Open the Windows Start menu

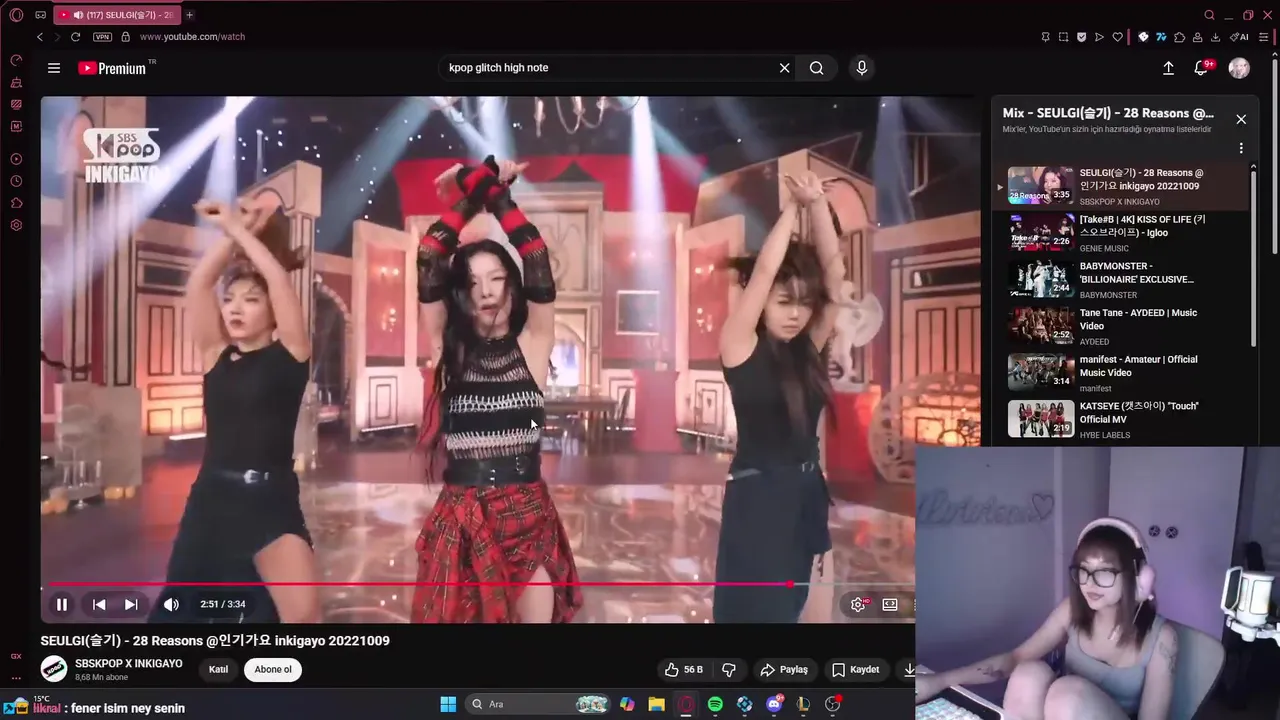[448, 704]
